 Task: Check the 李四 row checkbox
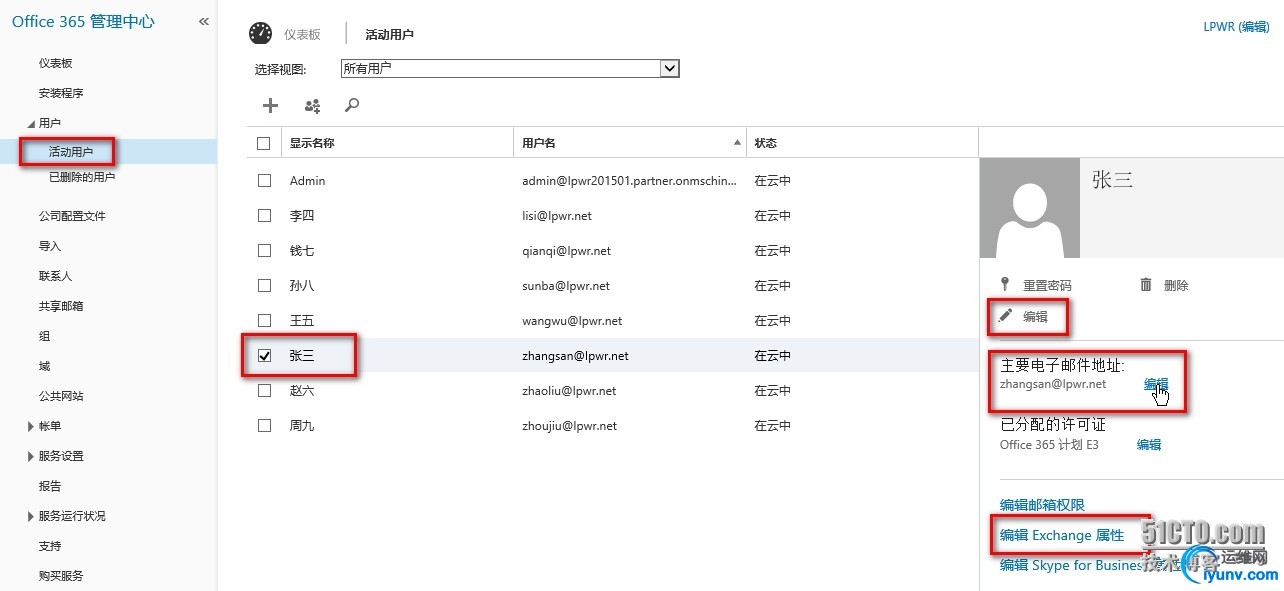coord(264,216)
